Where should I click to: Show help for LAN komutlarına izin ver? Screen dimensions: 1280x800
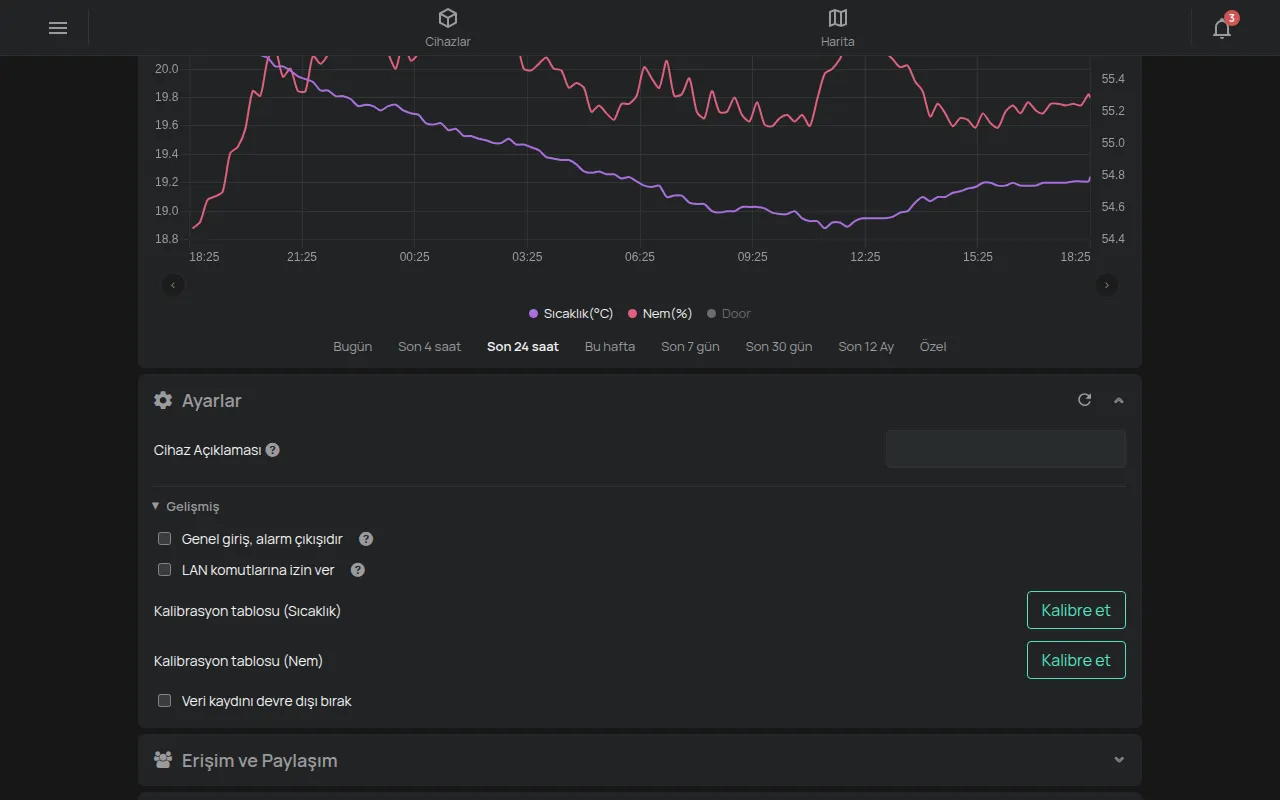click(x=358, y=570)
